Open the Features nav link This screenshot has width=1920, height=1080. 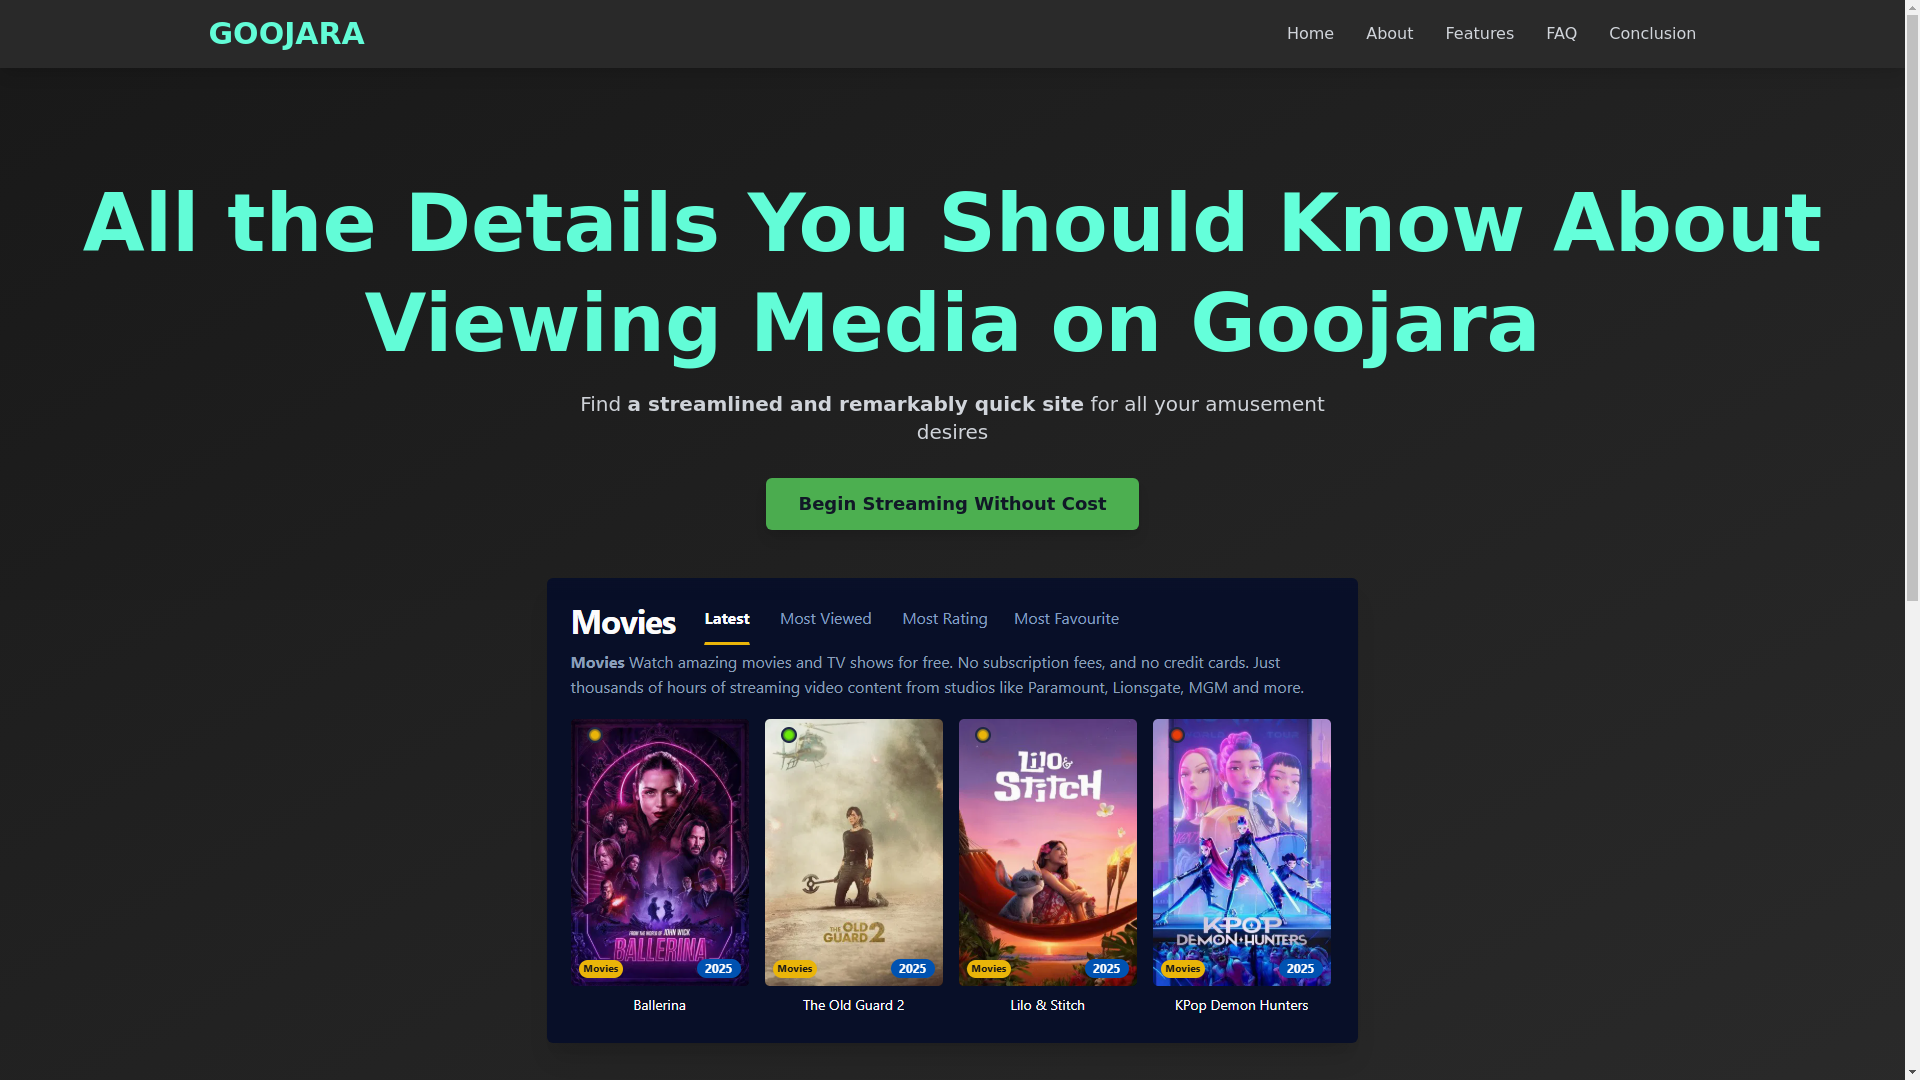(x=1479, y=34)
